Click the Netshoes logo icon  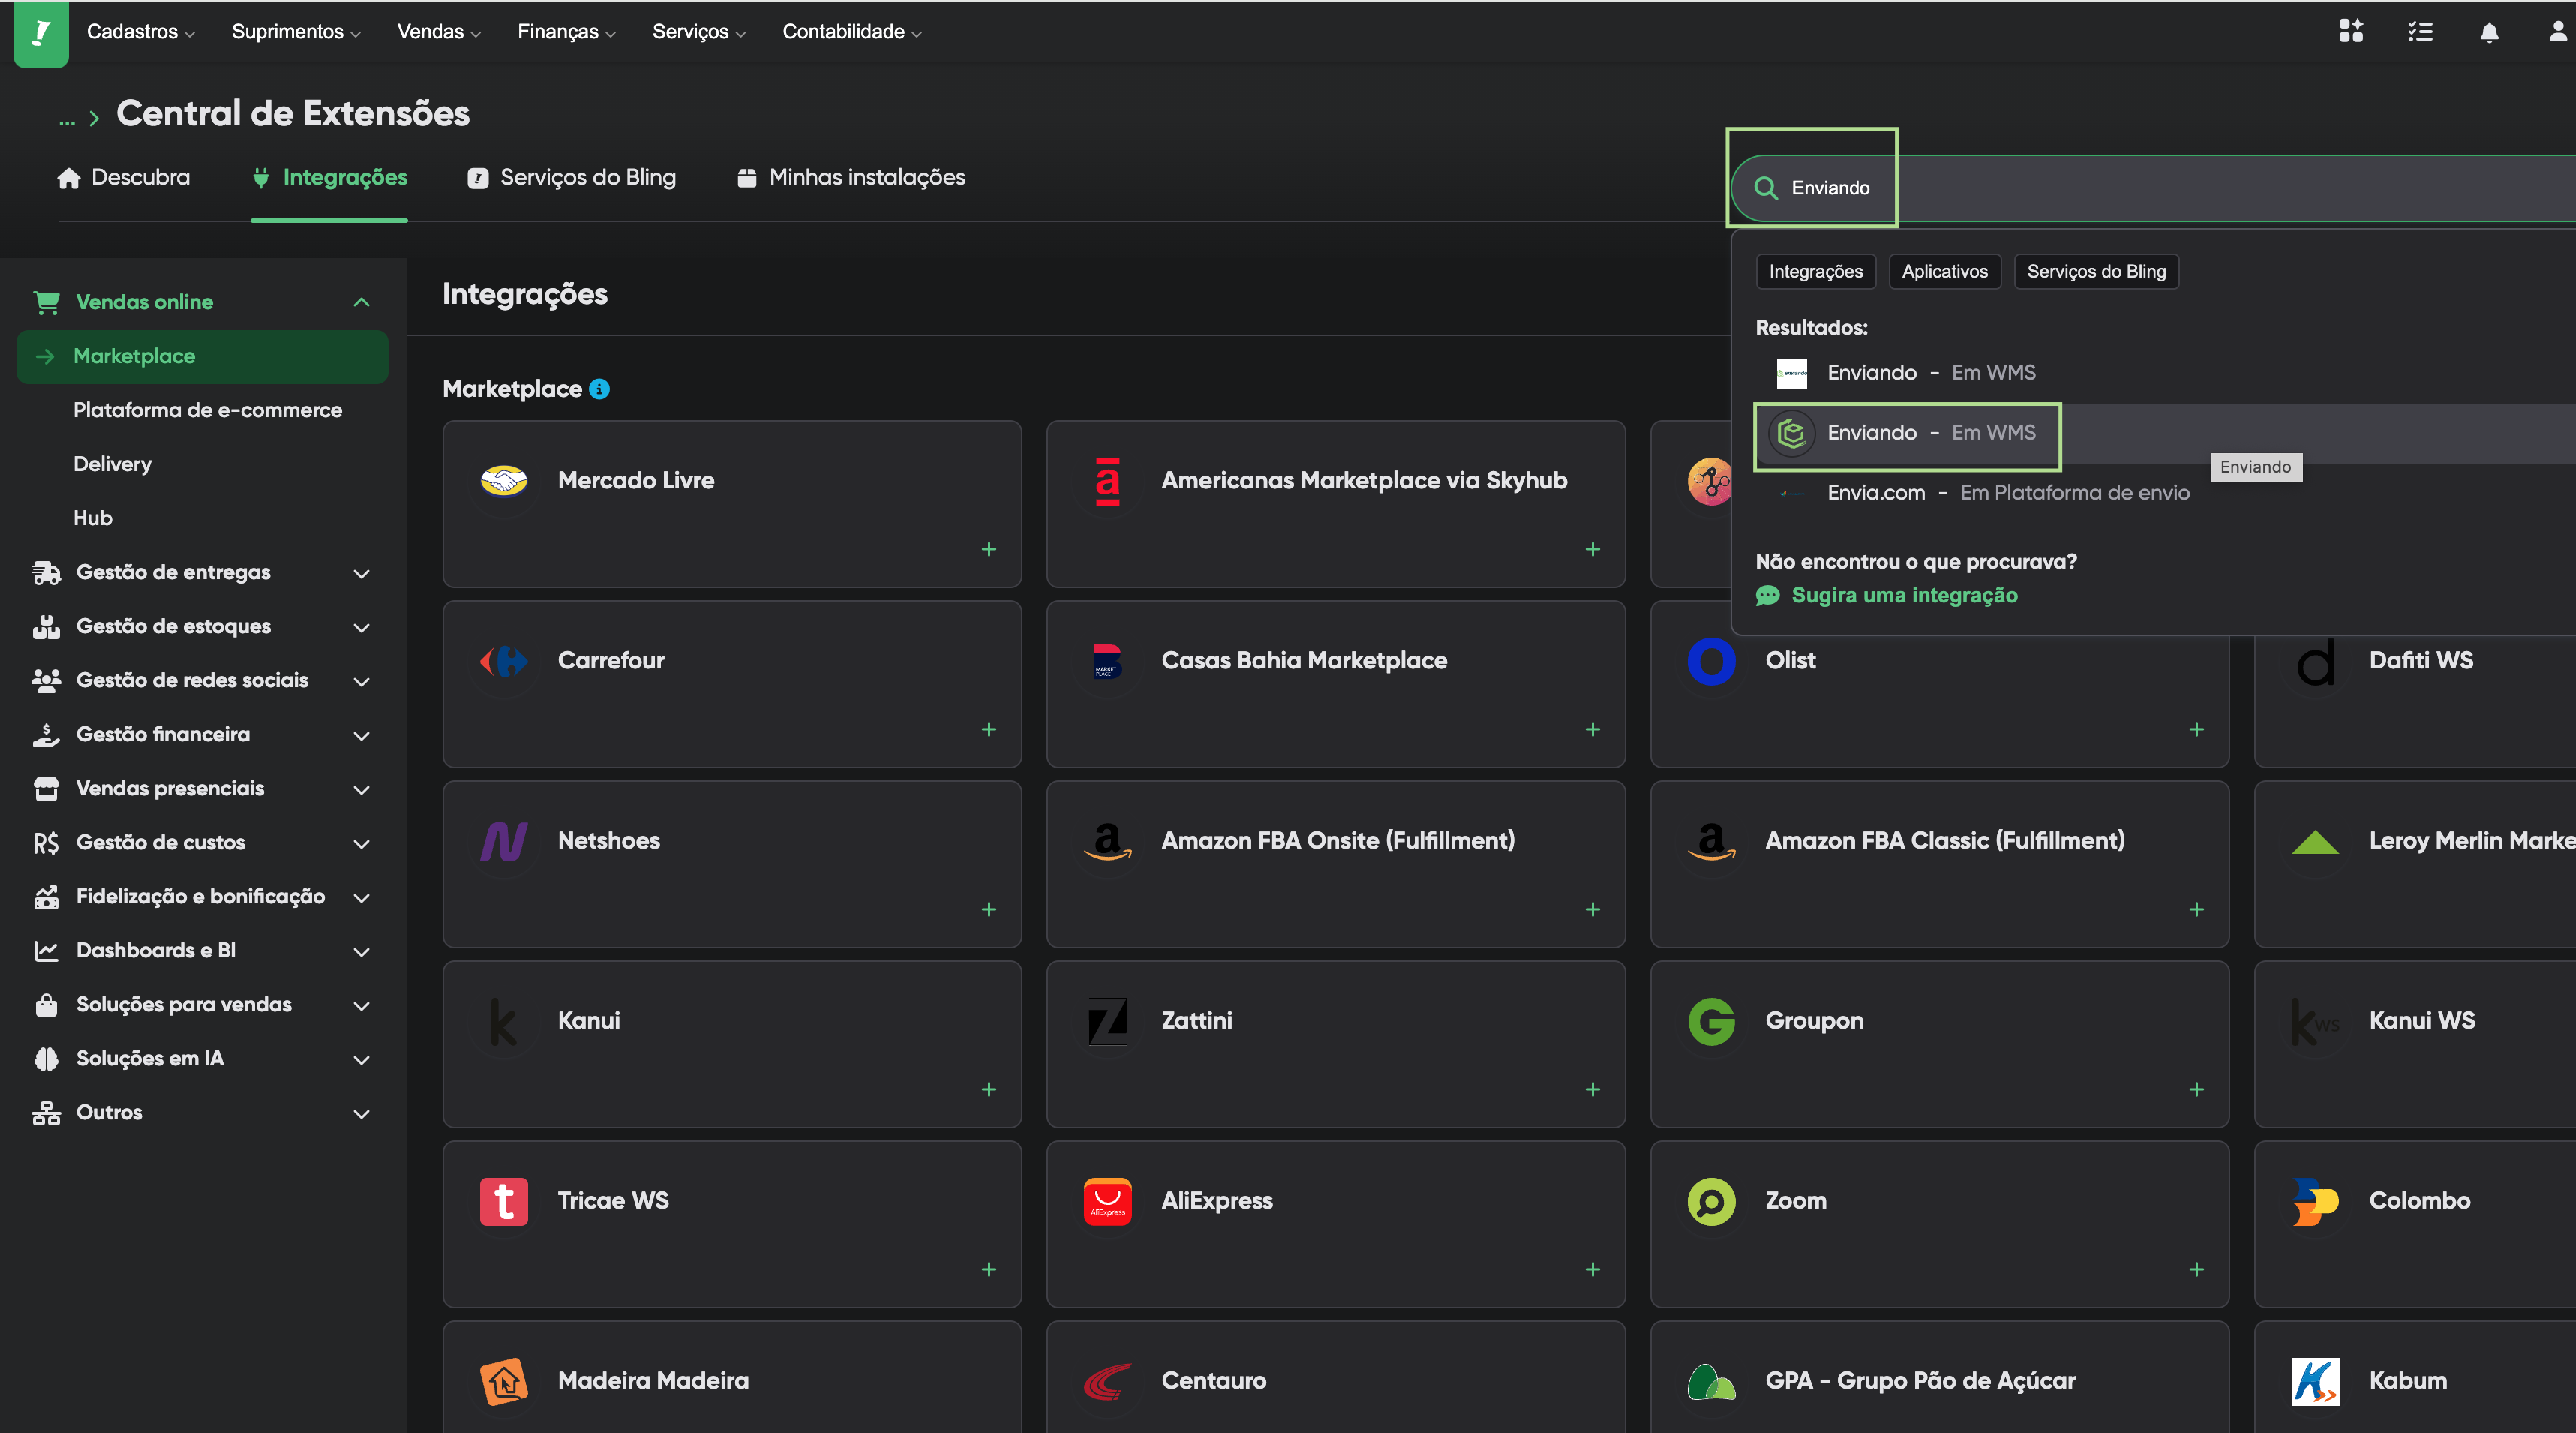(x=504, y=841)
